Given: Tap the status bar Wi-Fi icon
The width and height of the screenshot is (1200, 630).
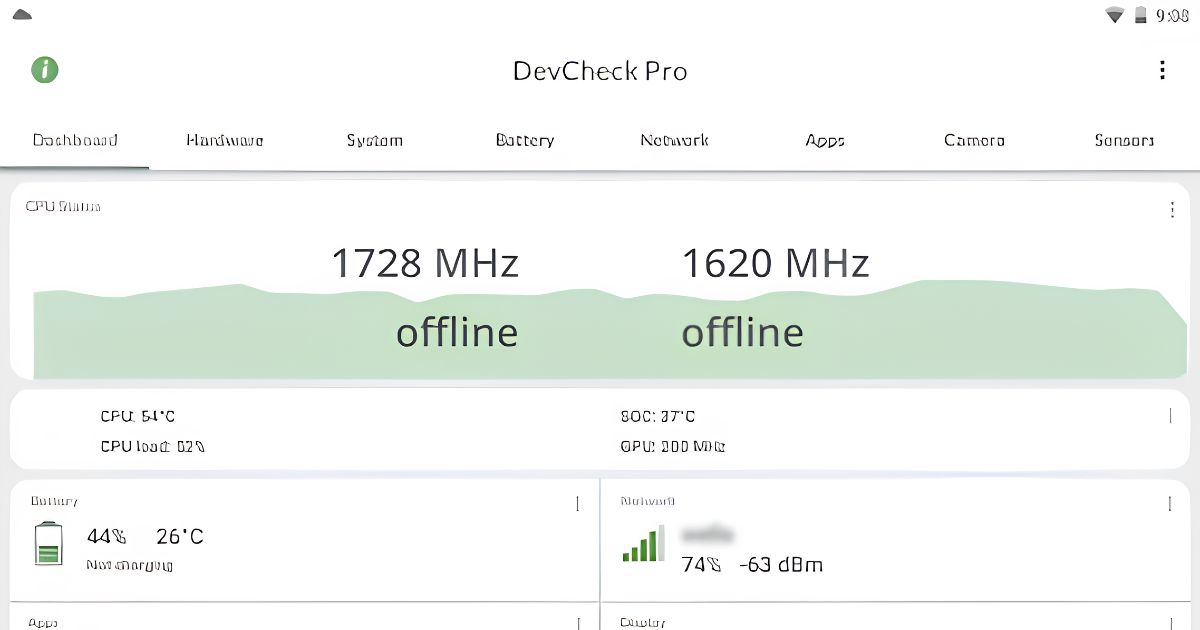Looking at the screenshot, I should coord(1114,15).
